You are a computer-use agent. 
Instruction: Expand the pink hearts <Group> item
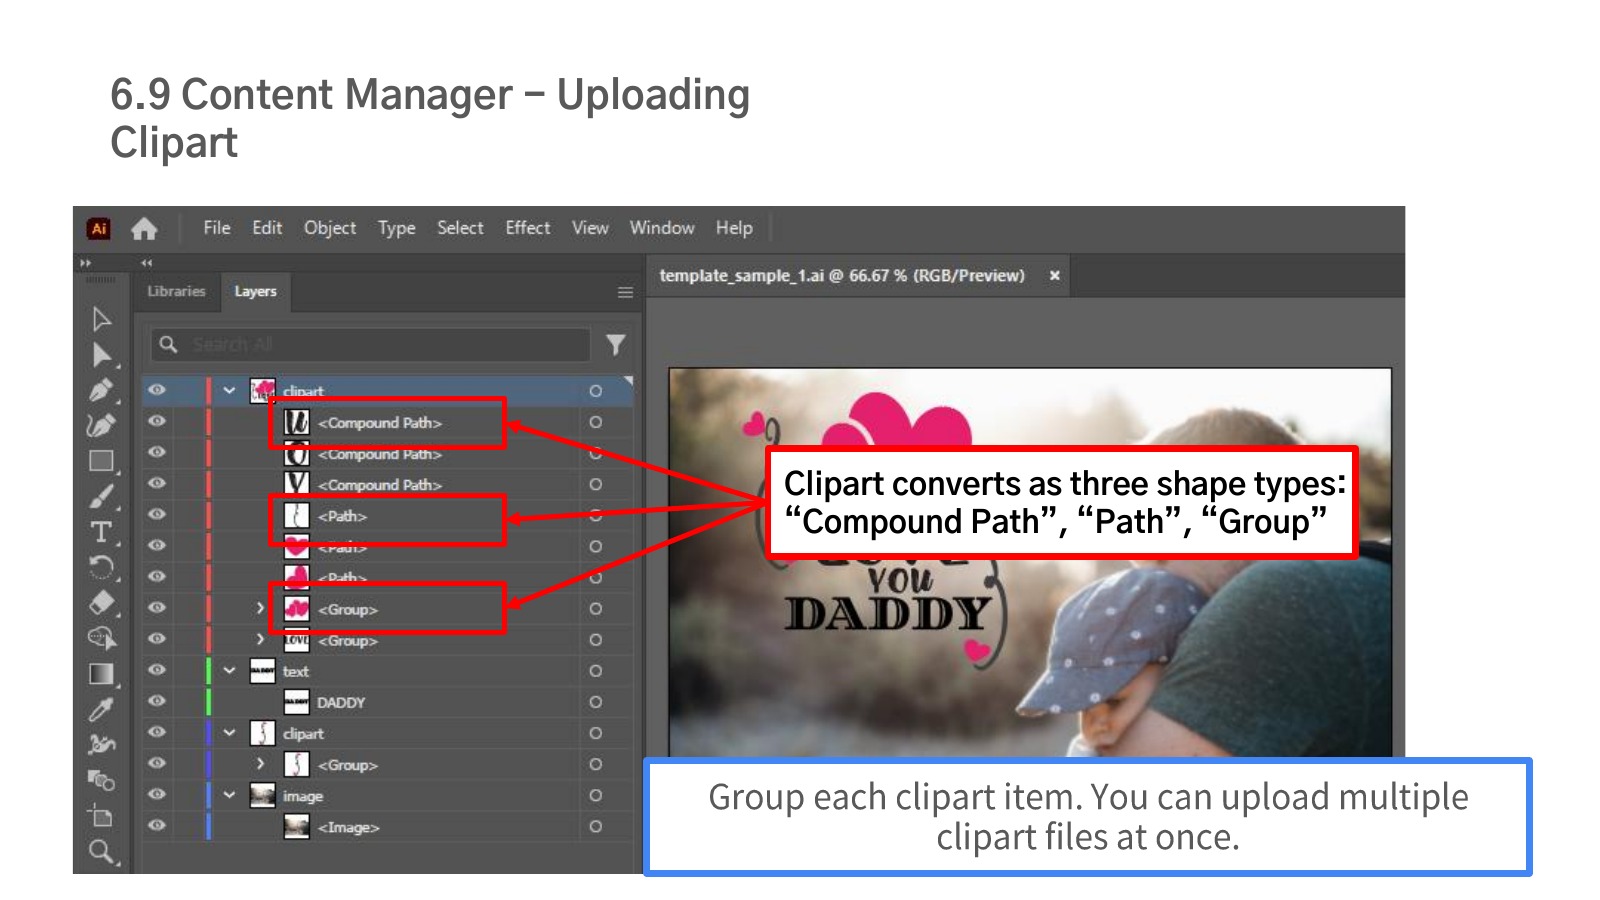coord(260,608)
